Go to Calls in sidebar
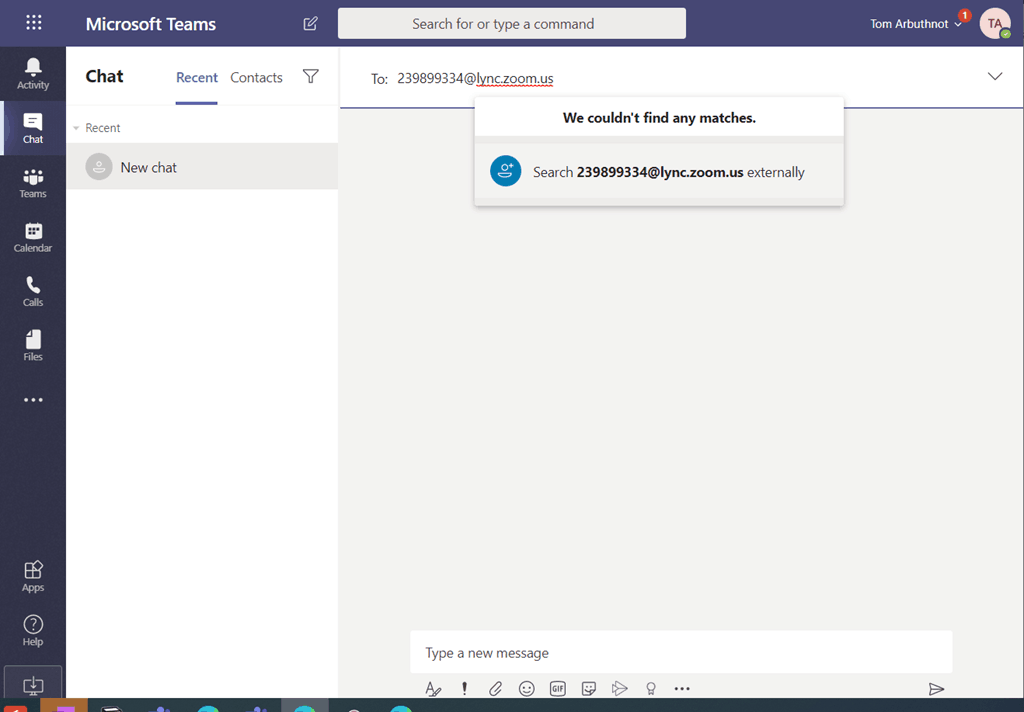The width and height of the screenshot is (1024, 712). point(33,291)
